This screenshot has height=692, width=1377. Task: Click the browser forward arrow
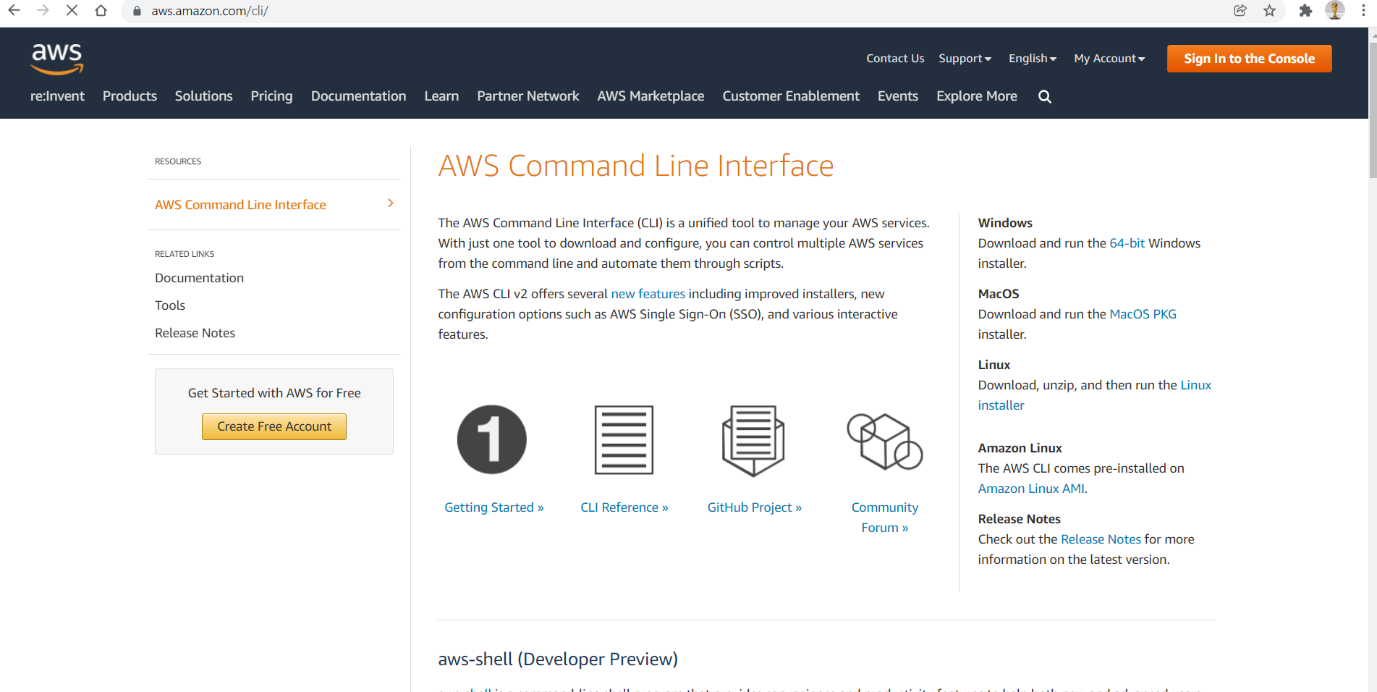tap(43, 11)
